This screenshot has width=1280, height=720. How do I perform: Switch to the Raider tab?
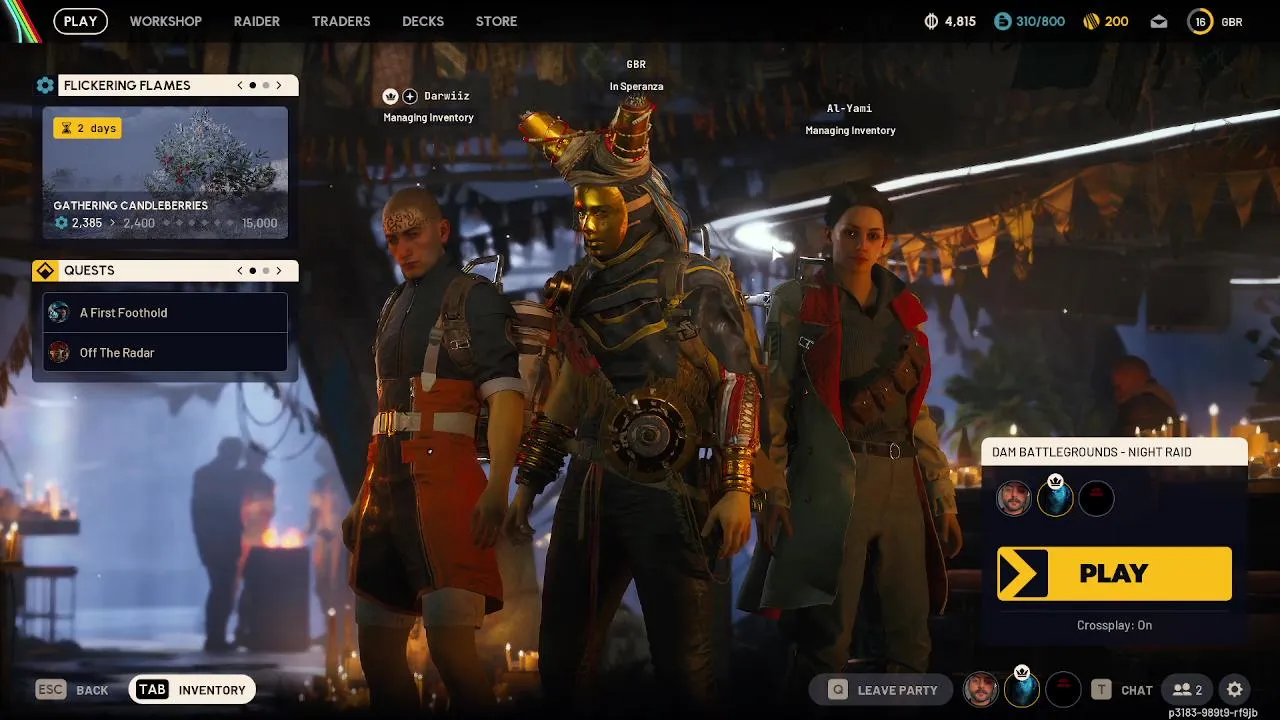[257, 21]
